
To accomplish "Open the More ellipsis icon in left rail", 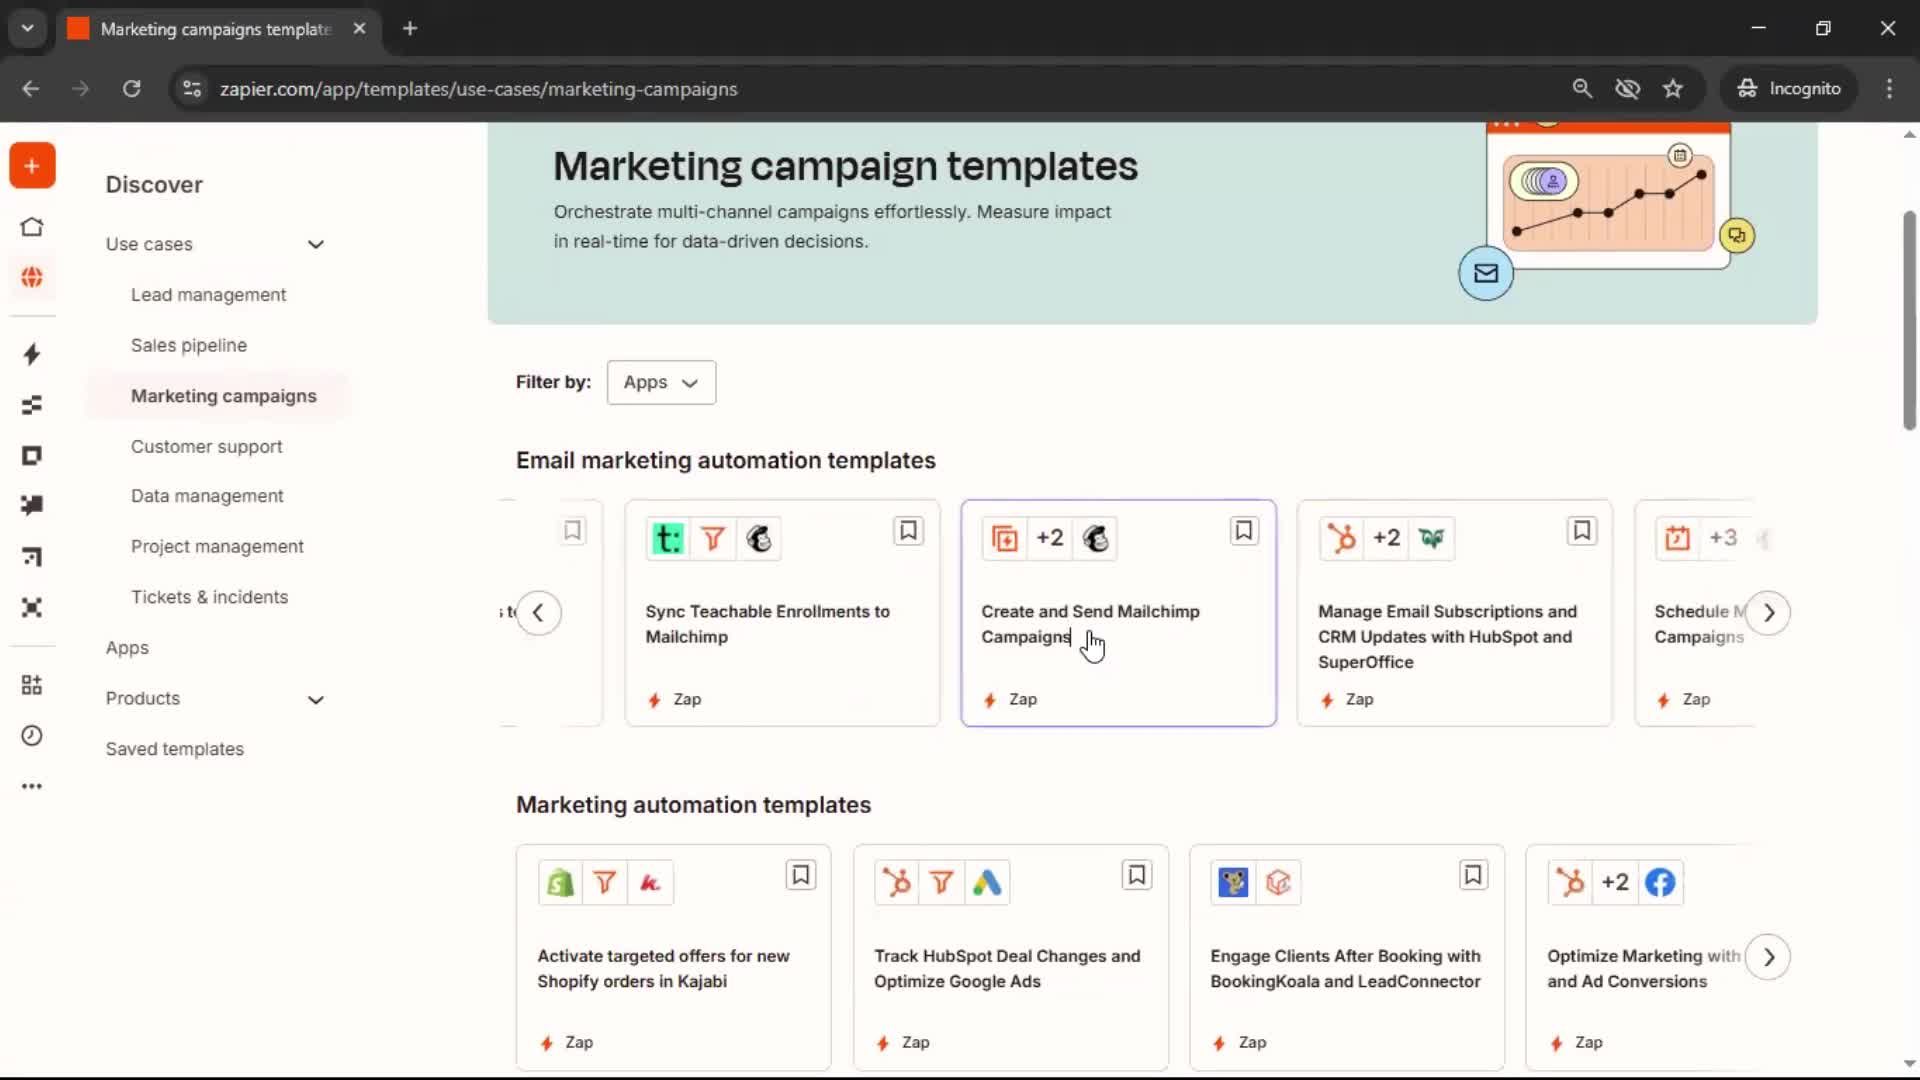I will pyautogui.click(x=32, y=787).
